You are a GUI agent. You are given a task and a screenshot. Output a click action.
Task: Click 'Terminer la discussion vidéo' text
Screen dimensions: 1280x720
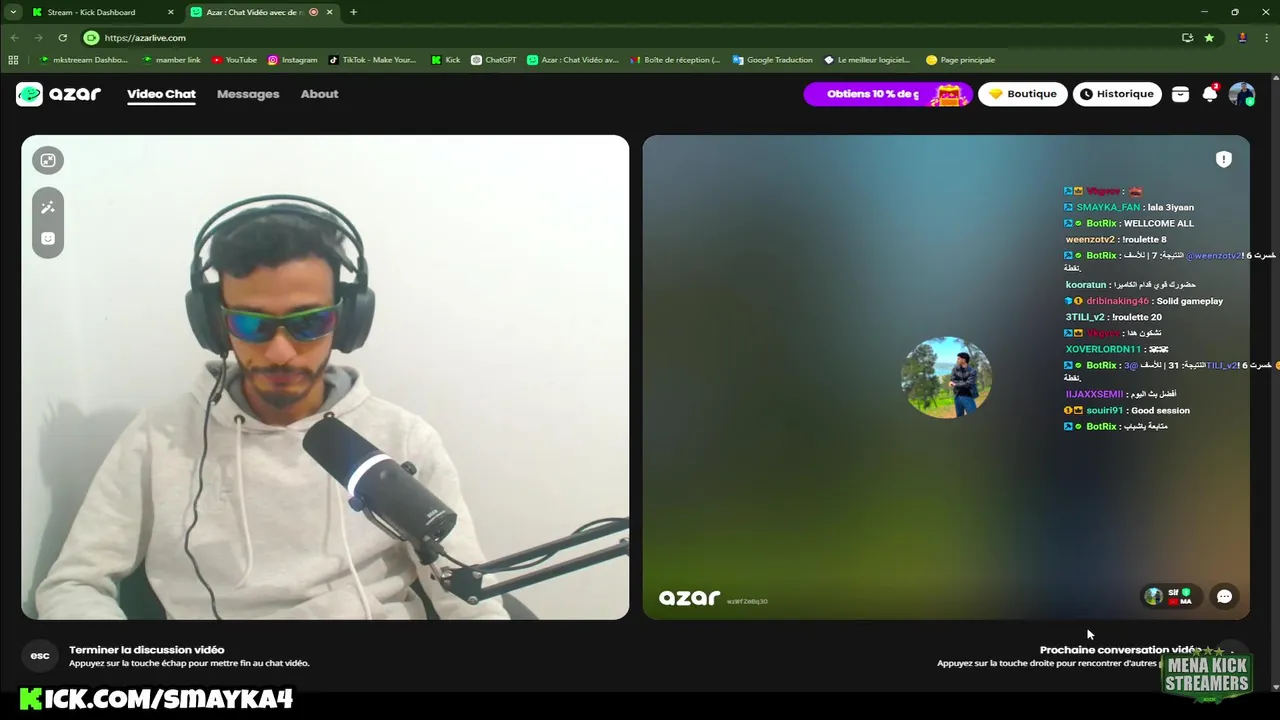click(x=147, y=650)
